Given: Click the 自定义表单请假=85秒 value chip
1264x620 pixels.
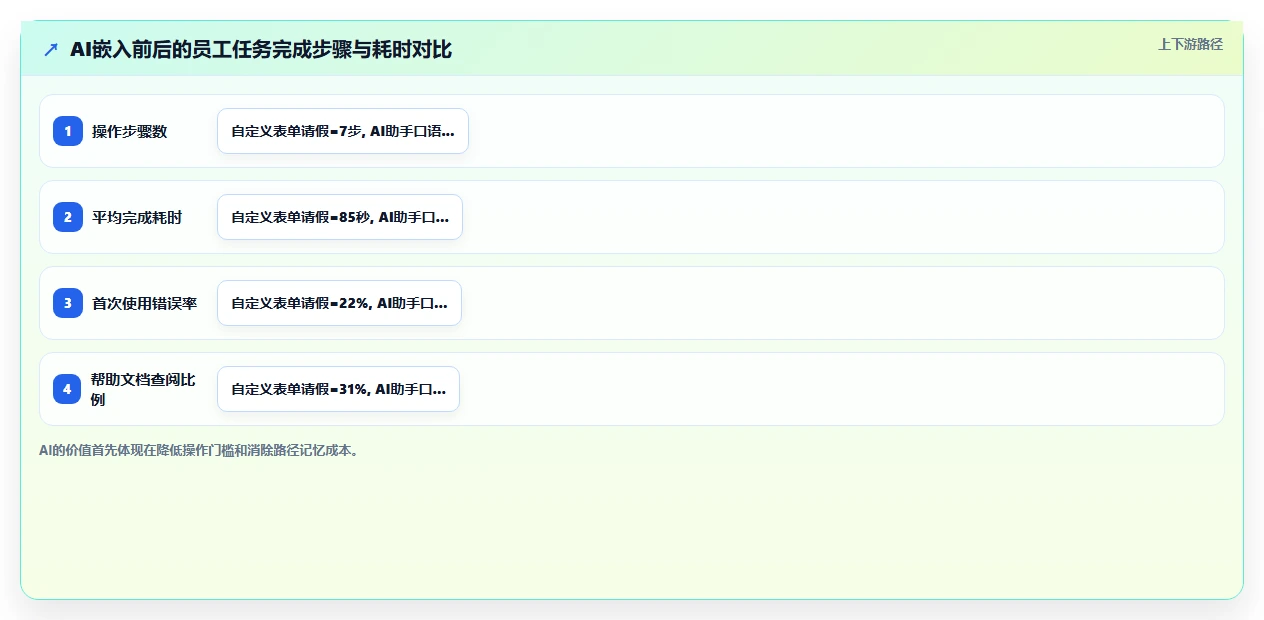Looking at the screenshot, I should [340, 217].
